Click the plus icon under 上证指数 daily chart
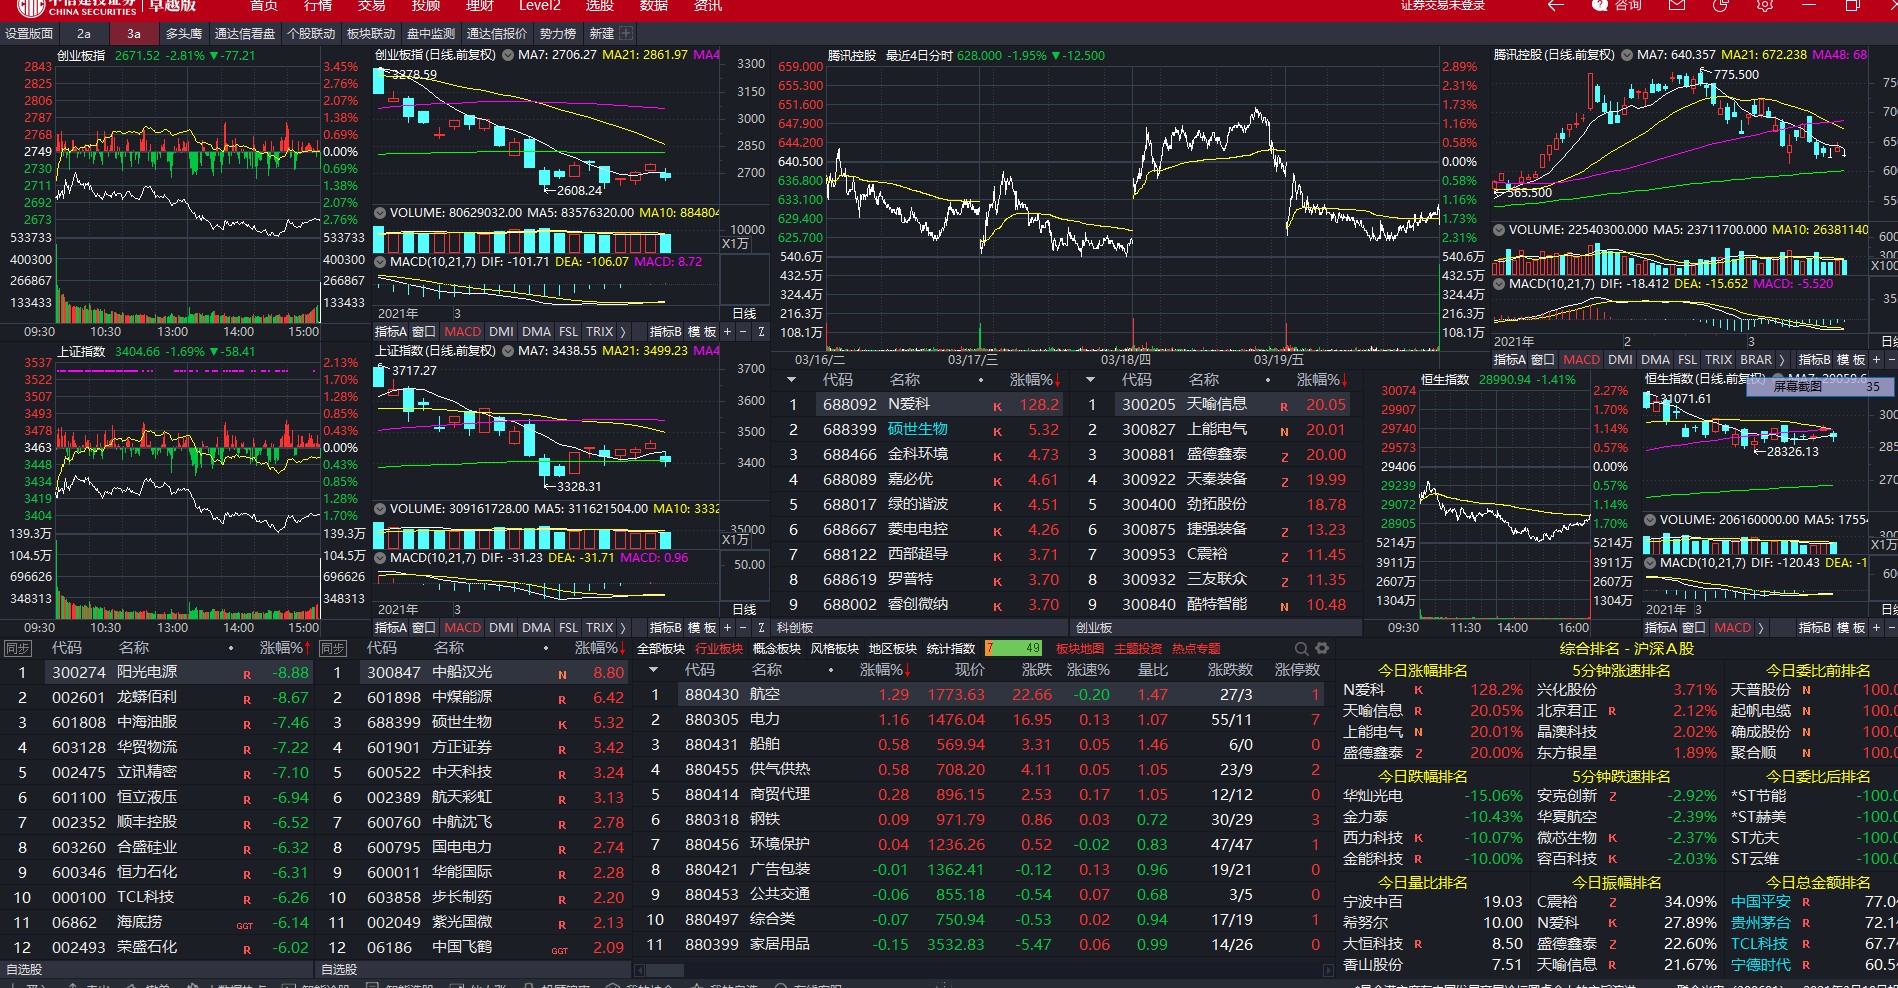This screenshot has height=988, width=1898. click(728, 628)
